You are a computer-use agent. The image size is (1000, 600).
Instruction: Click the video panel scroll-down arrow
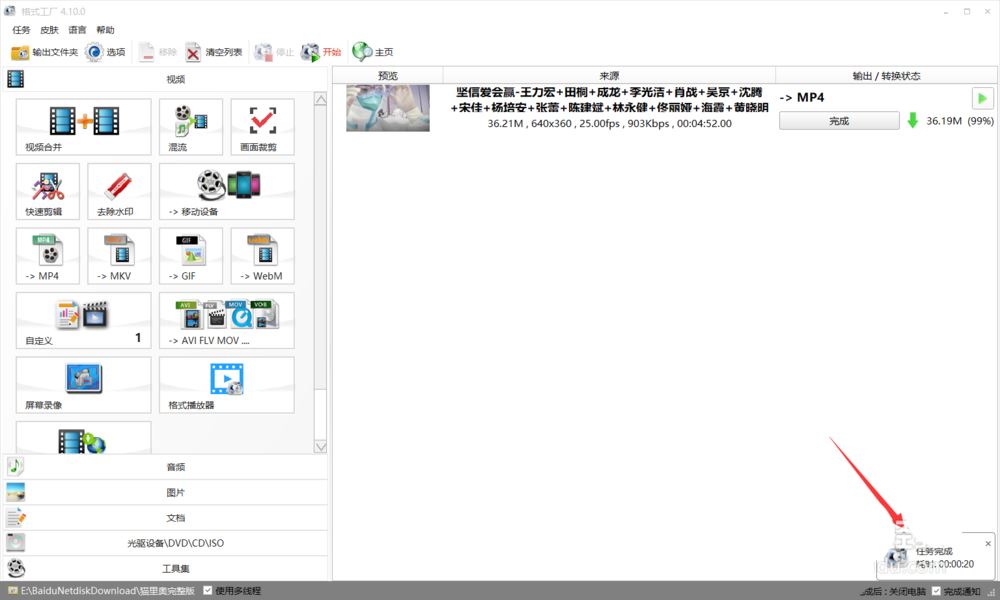(320, 446)
